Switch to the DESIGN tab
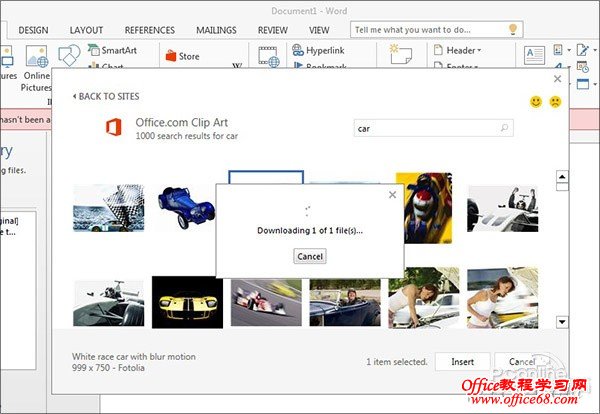600x414 pixels. tap(33, 30)
